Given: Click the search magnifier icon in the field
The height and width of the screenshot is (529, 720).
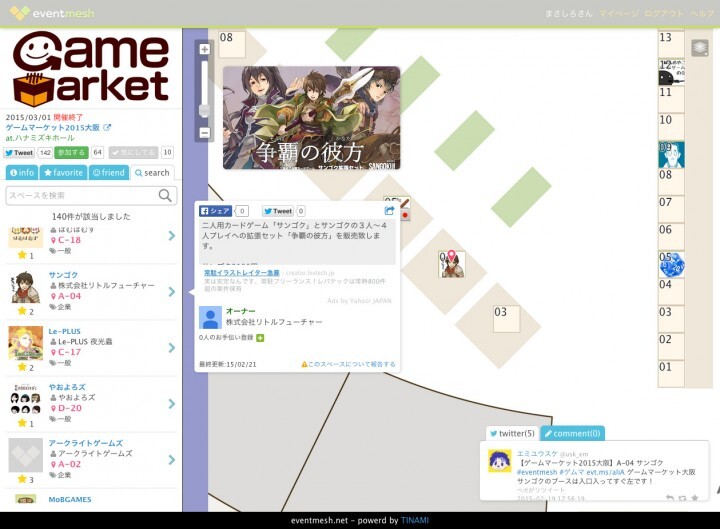Looking at the screenshot, I should [165, 196].
